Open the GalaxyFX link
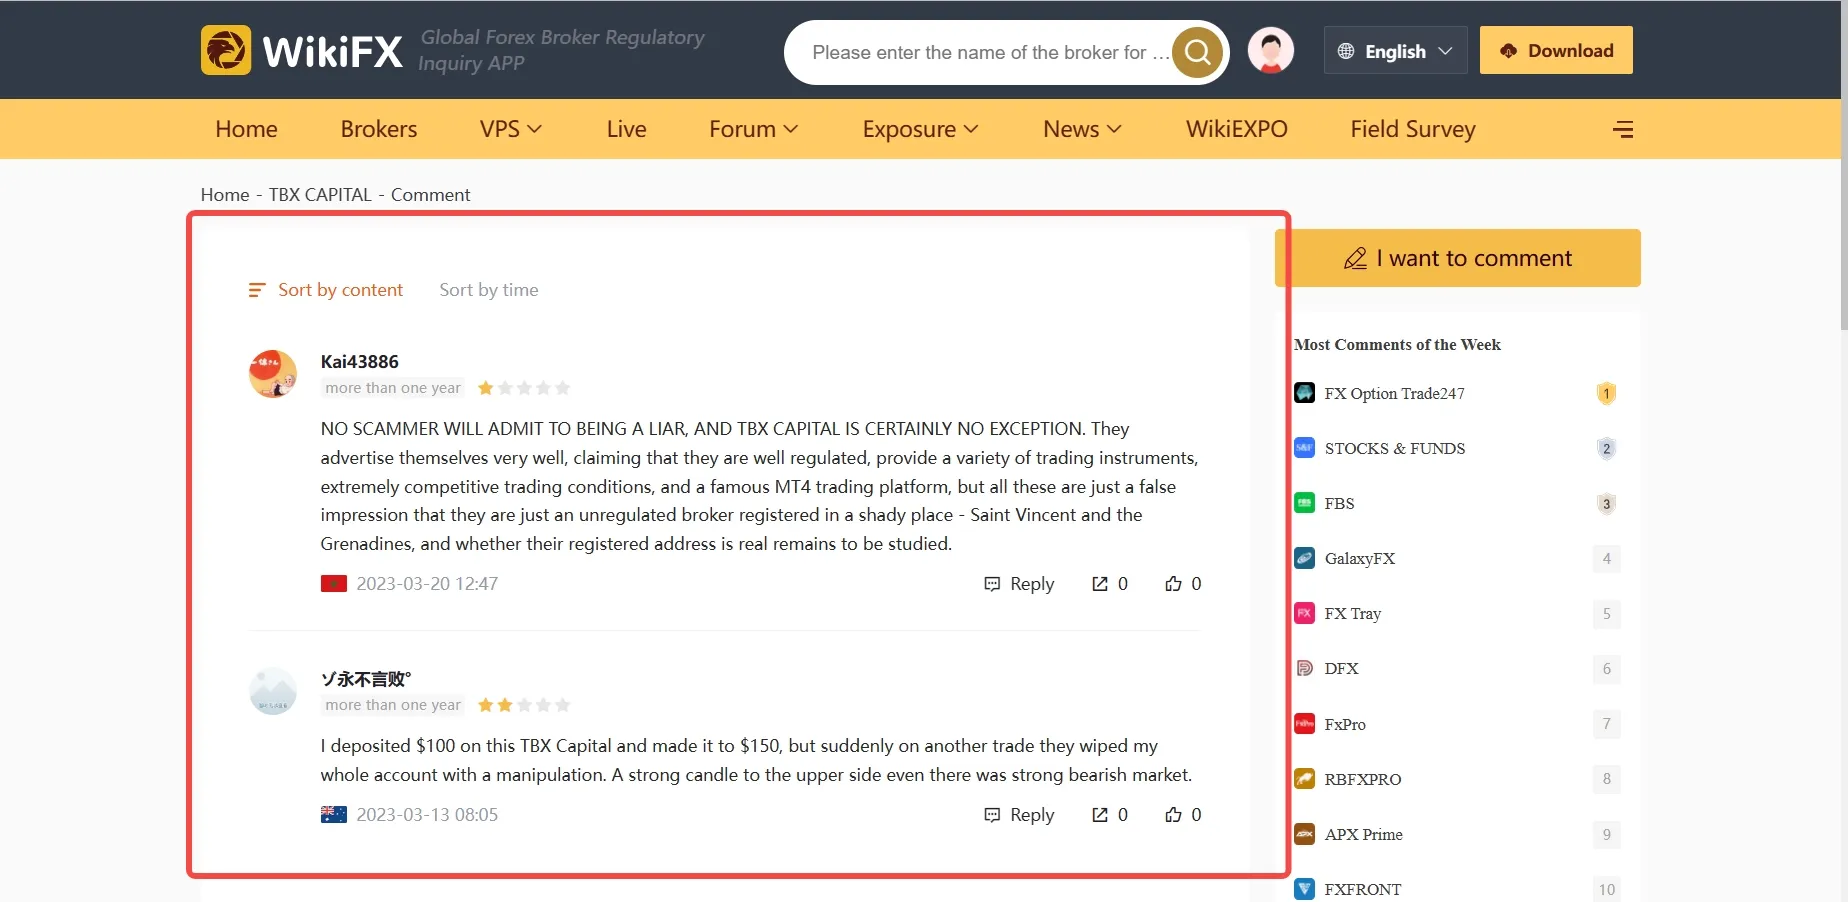 click(1360, 558)
